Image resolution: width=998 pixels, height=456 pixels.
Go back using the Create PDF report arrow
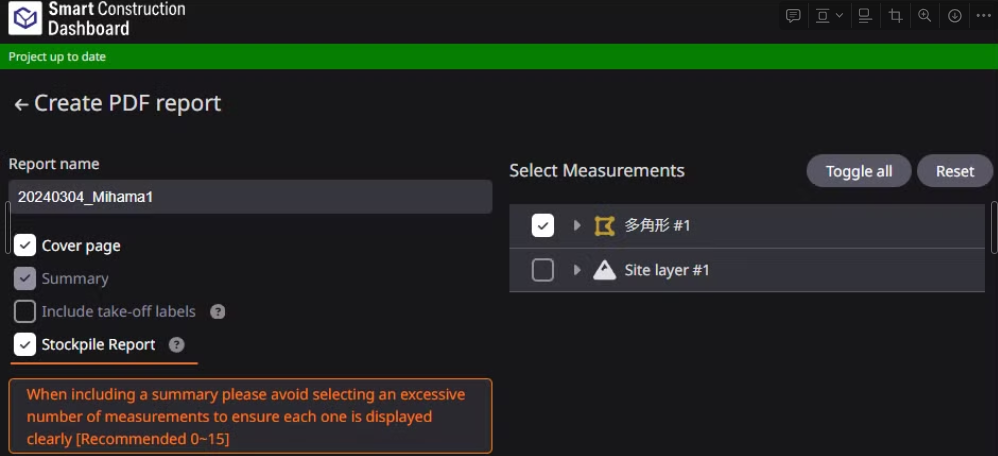pos(21,104)
